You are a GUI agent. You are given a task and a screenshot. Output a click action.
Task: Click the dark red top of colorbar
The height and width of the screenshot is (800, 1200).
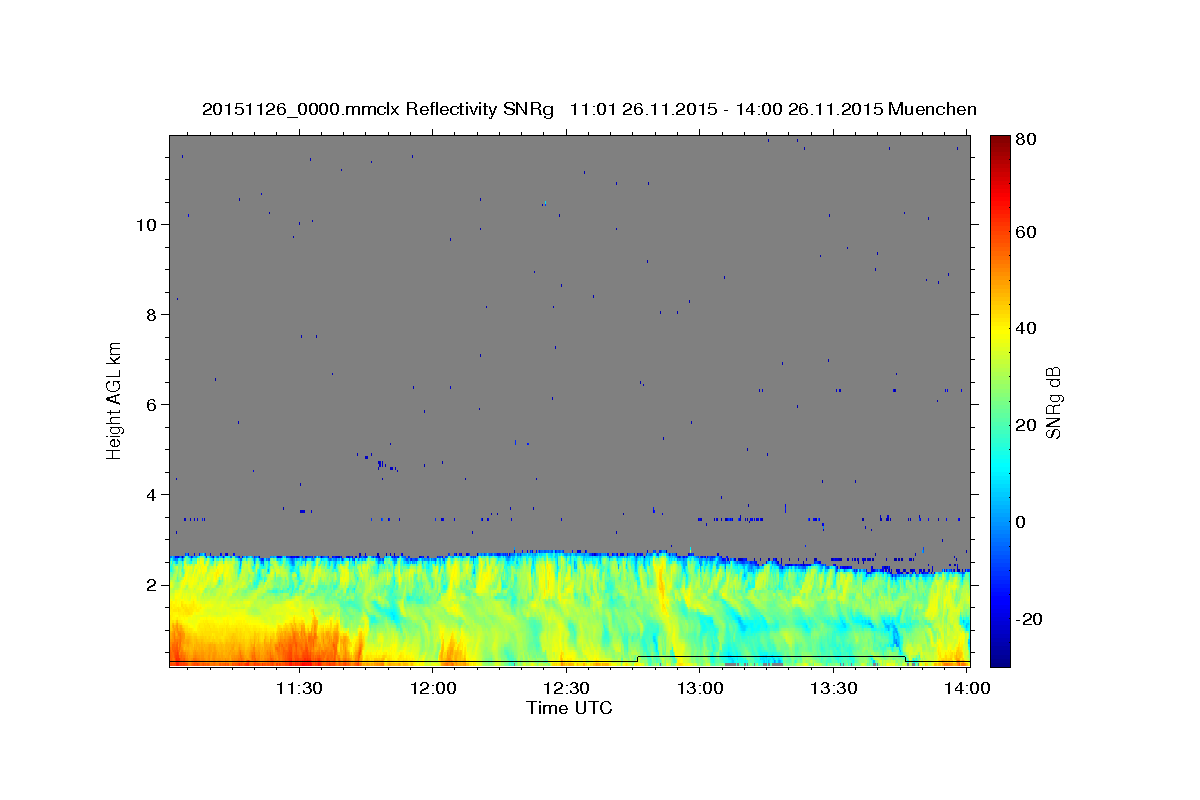pos(999,143)
